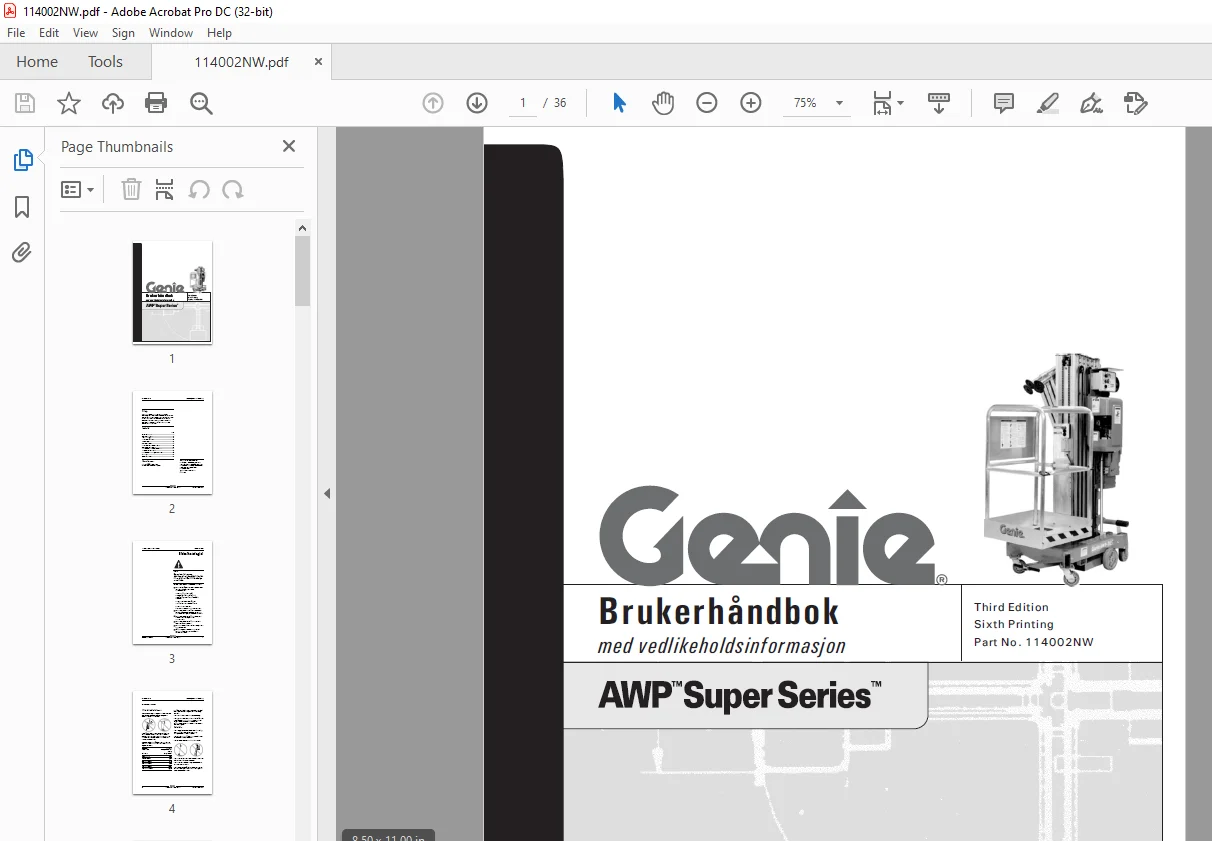Zoom in with the plus icon
The image size is (1212, 841).
point(751,103)
